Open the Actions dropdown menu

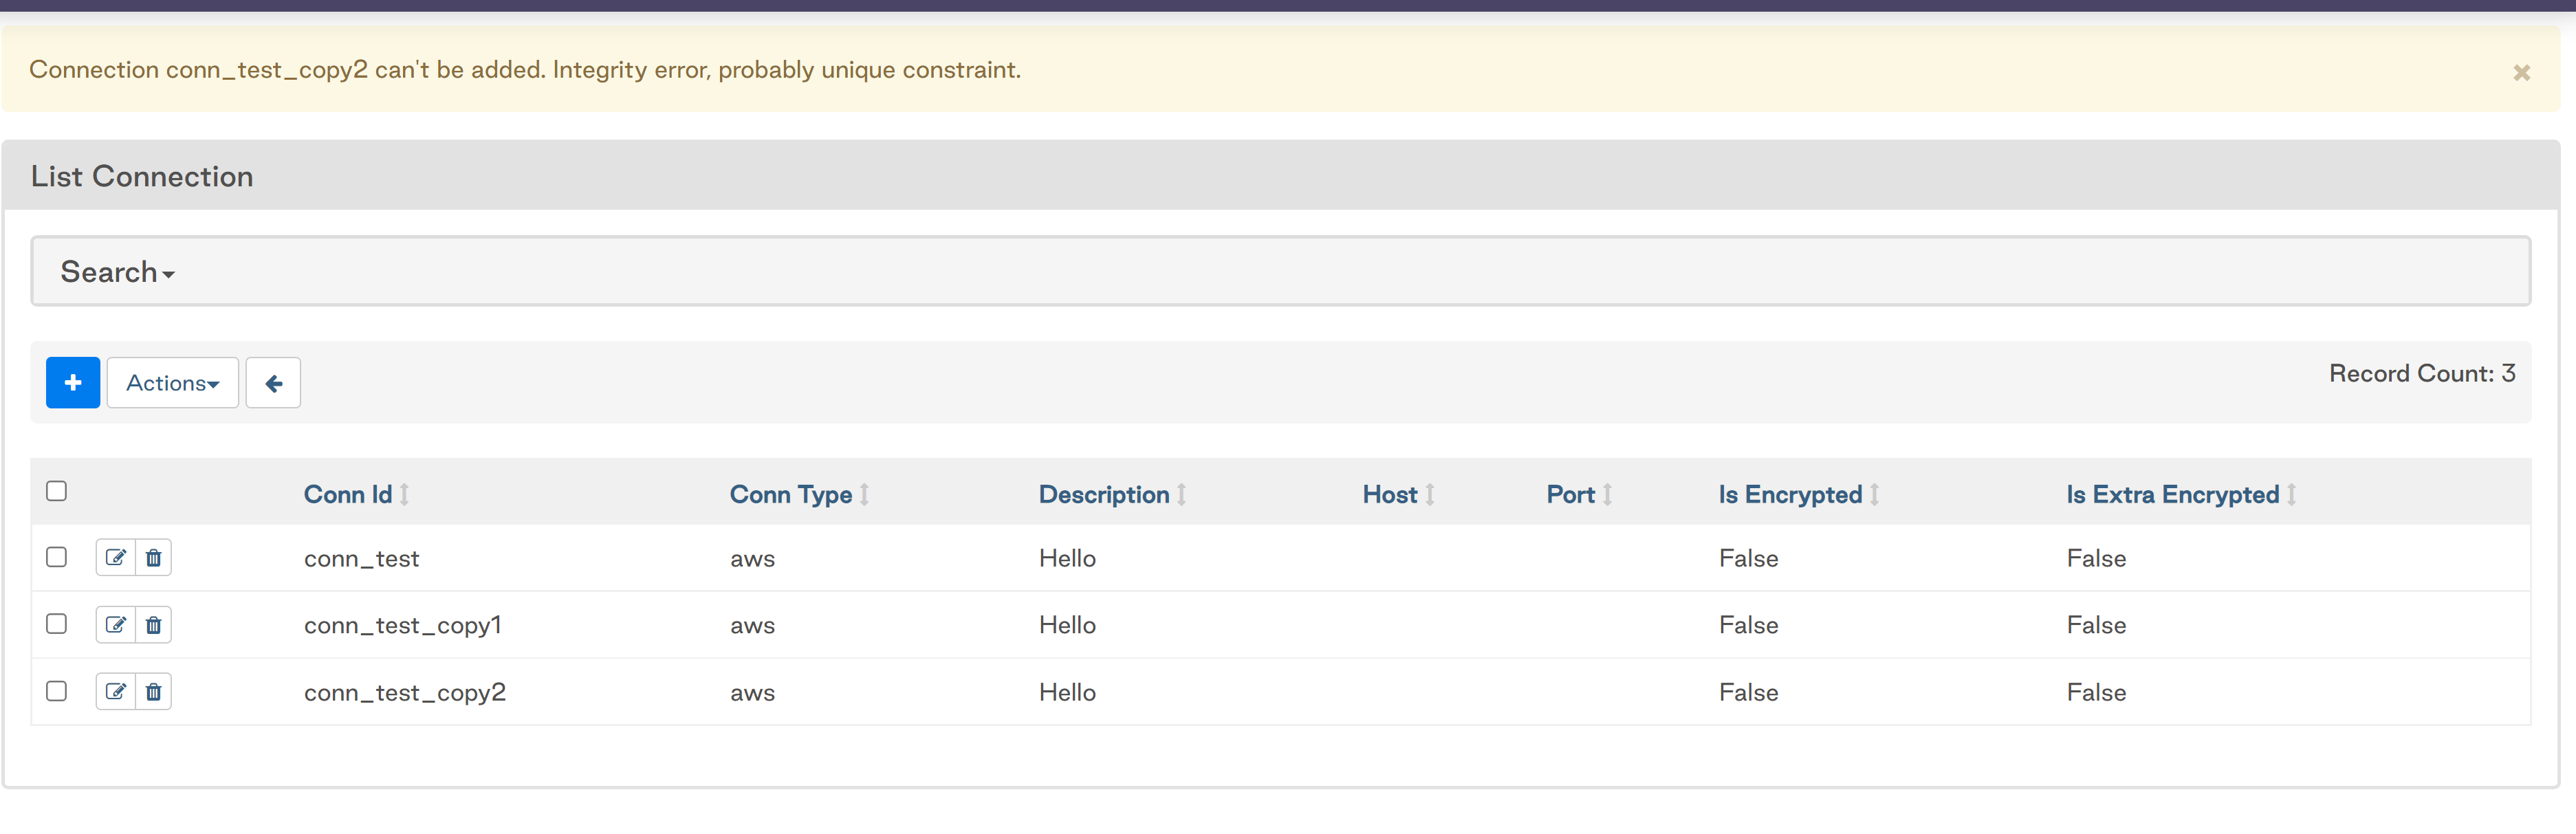point(172,383)
